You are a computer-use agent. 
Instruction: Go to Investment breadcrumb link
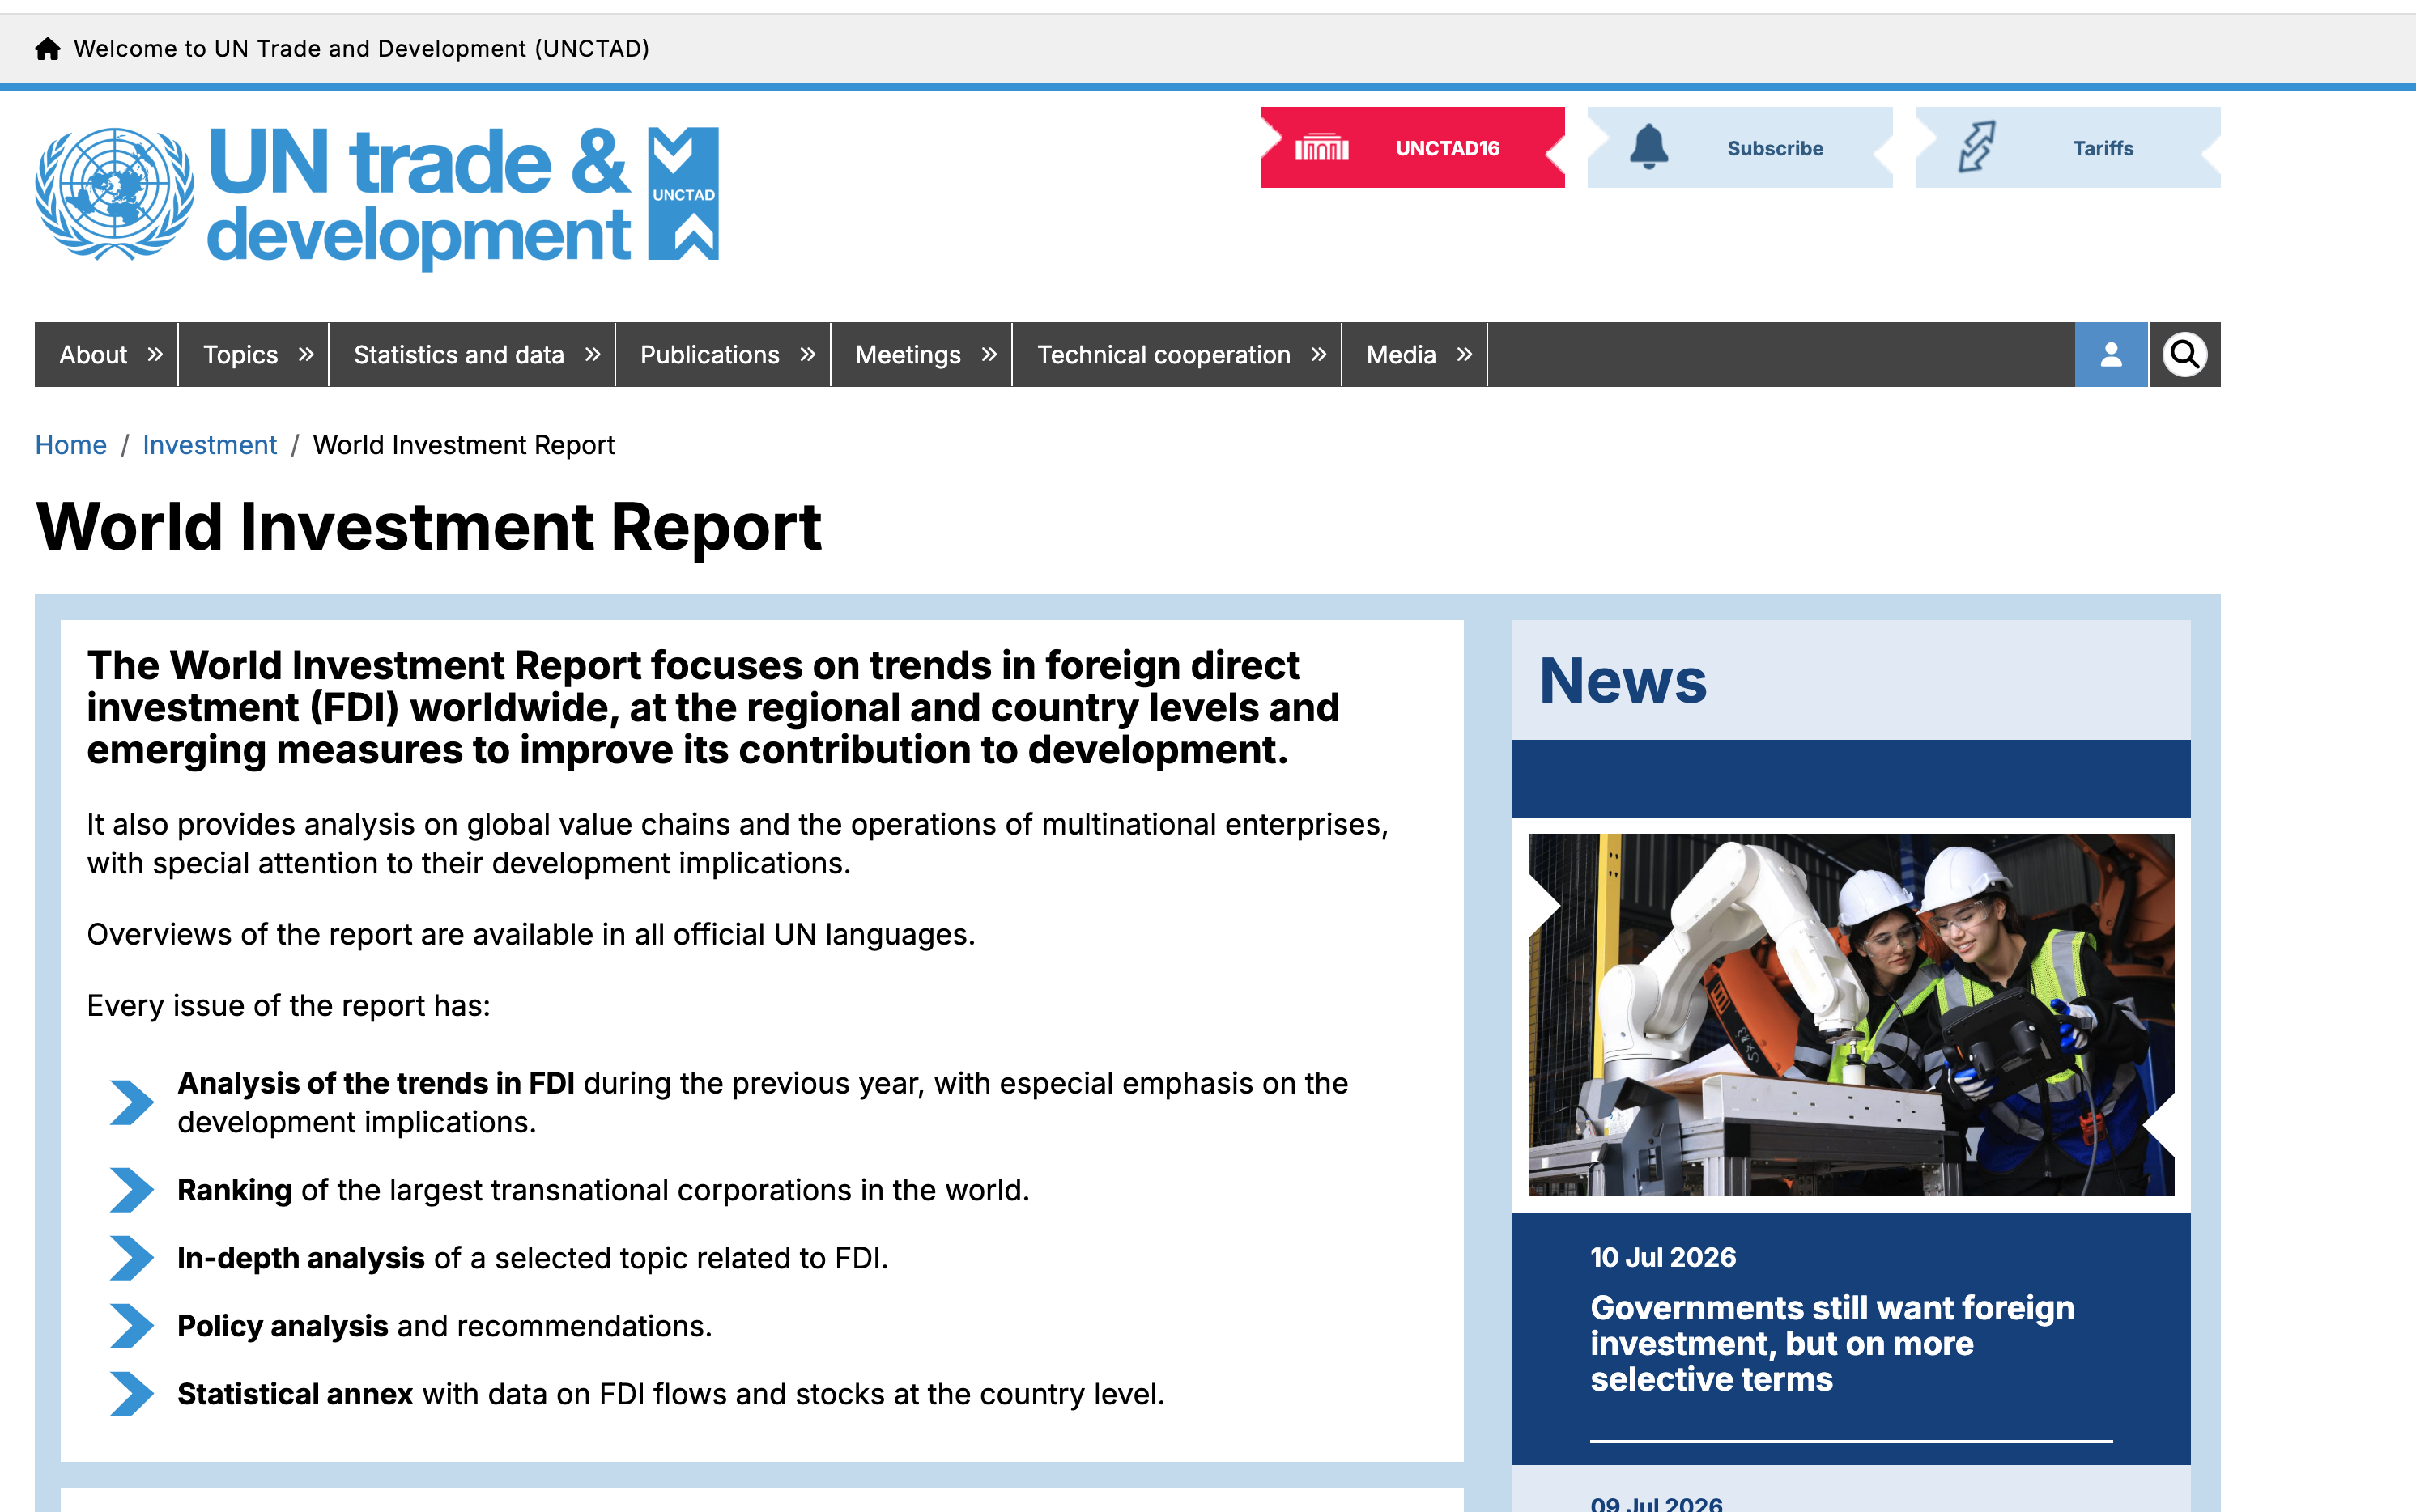[209, 445]
